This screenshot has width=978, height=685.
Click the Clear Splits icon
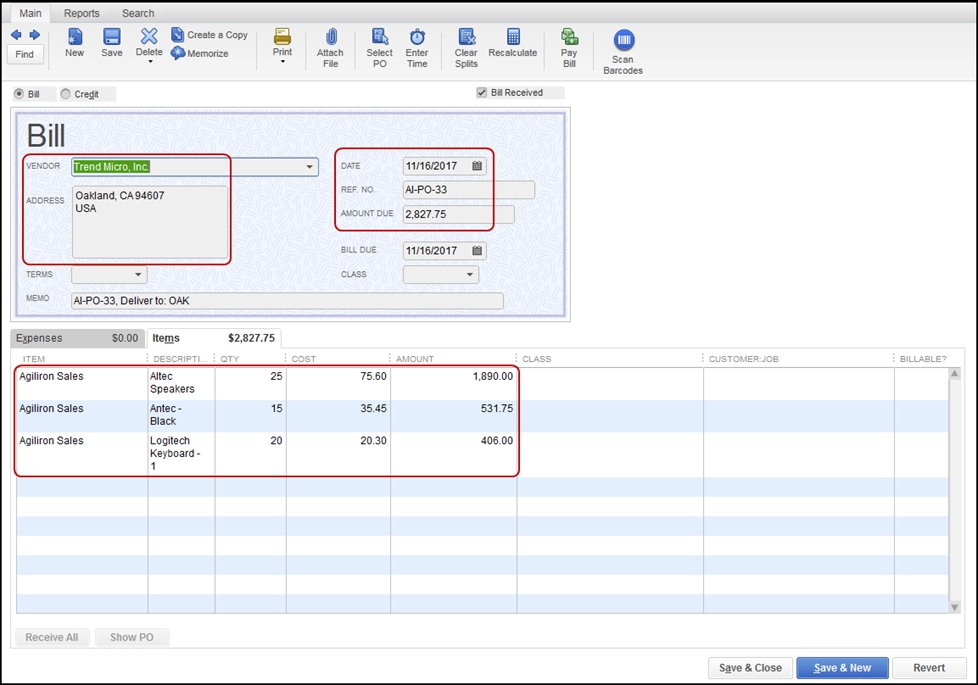466,38
